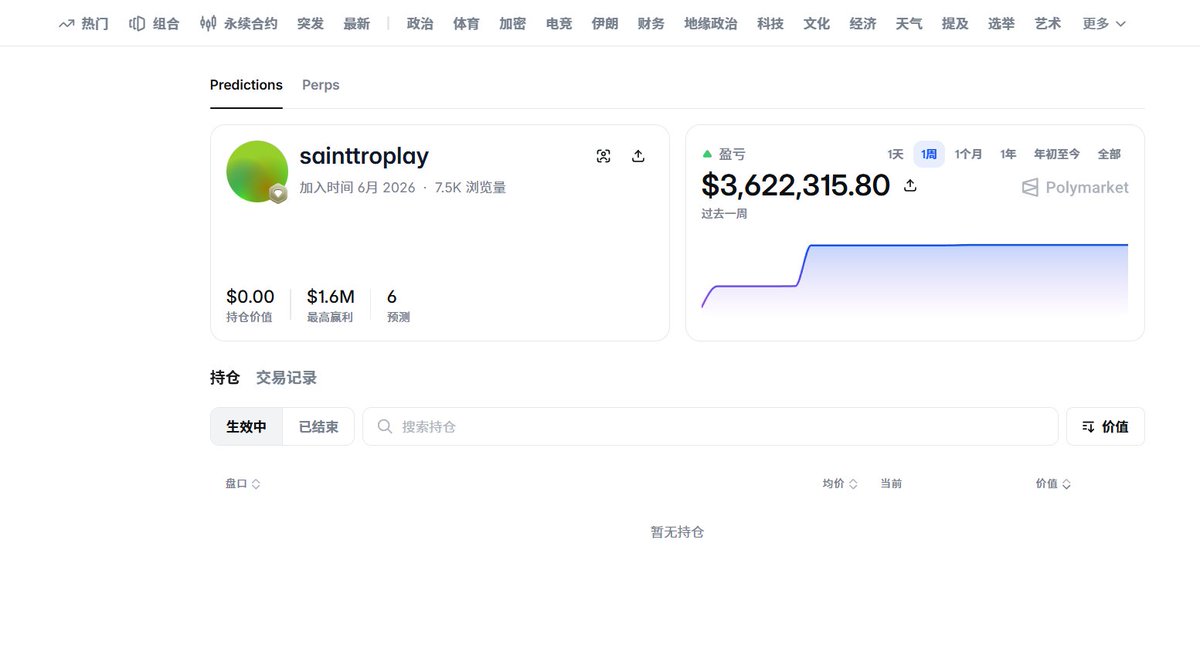
Task: Click the sainttroplay profile avatar
Action: point(257,171)
